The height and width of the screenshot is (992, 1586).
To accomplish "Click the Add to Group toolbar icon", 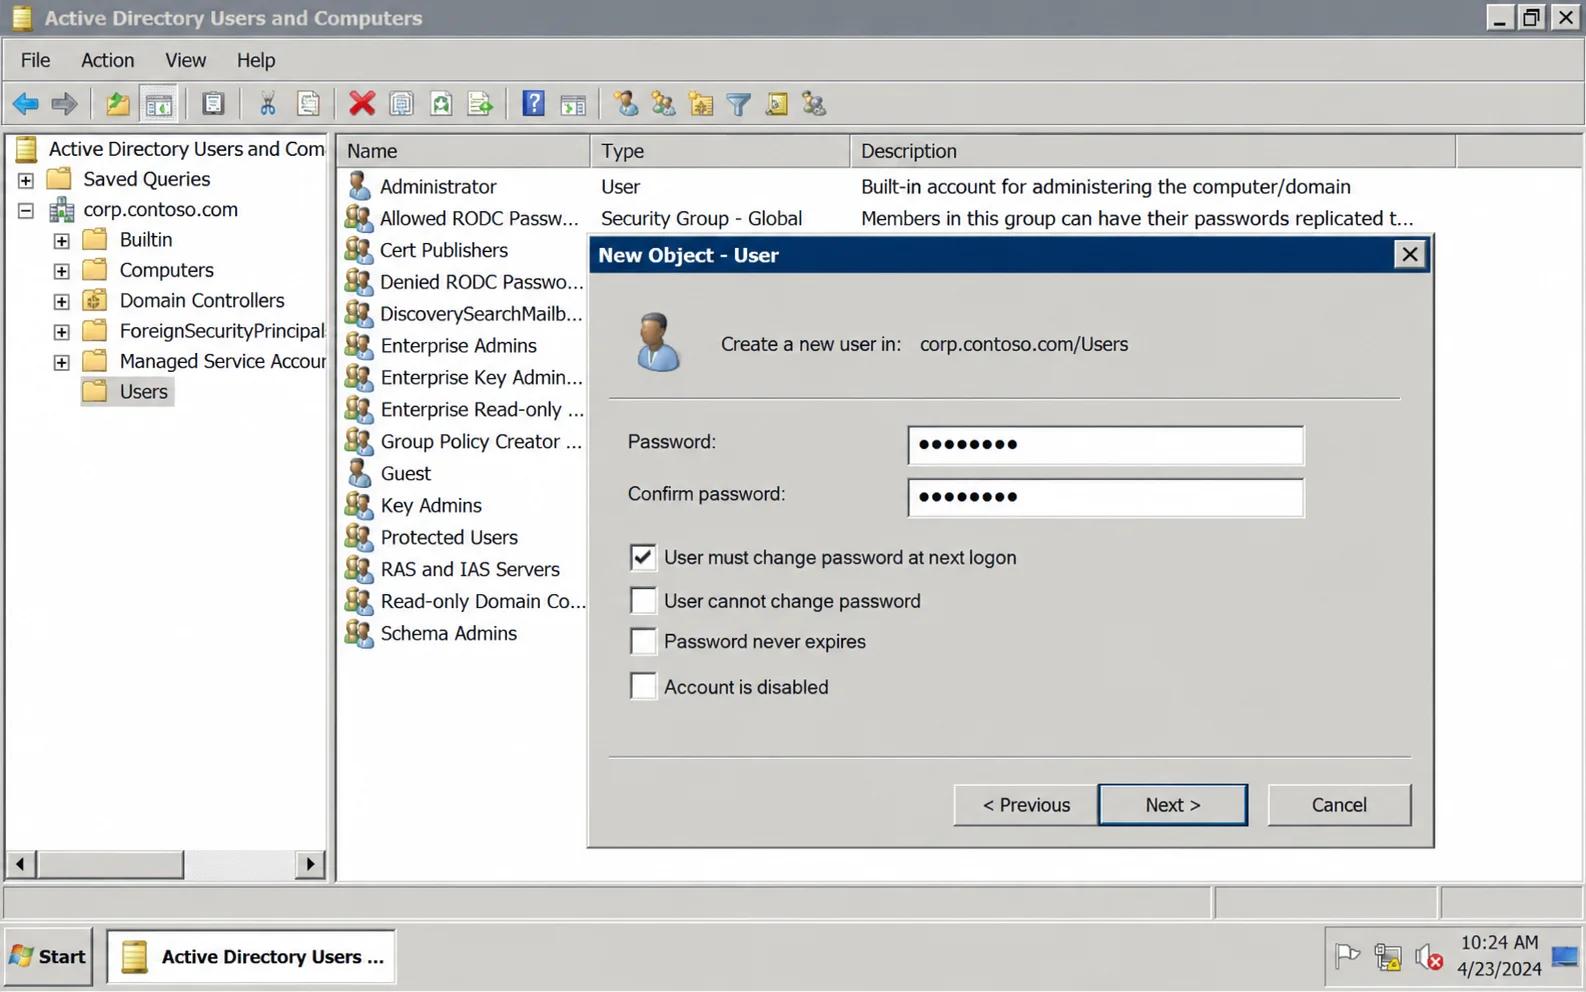I will [x=814, y=104].
